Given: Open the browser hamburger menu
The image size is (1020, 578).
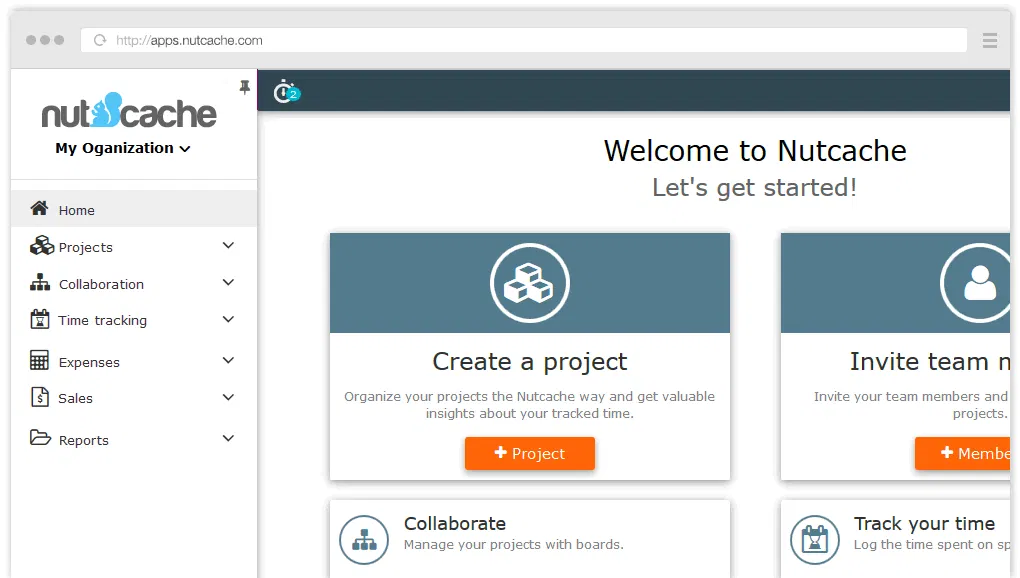Looking at the screenshot, I should [989, 40].
